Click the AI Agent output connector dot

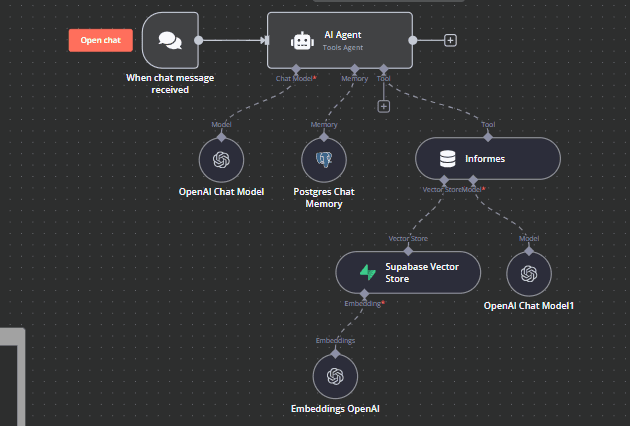coord(413,40)
